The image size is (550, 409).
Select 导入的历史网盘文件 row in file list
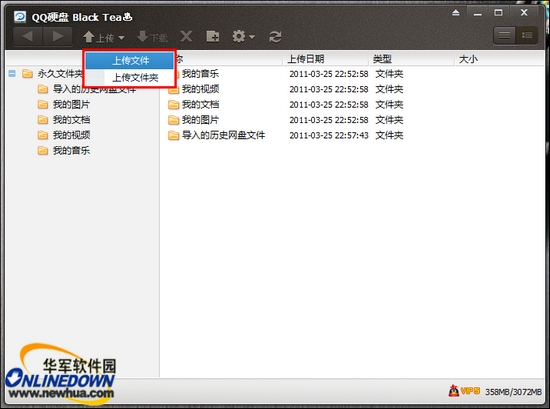pos(352,135)
